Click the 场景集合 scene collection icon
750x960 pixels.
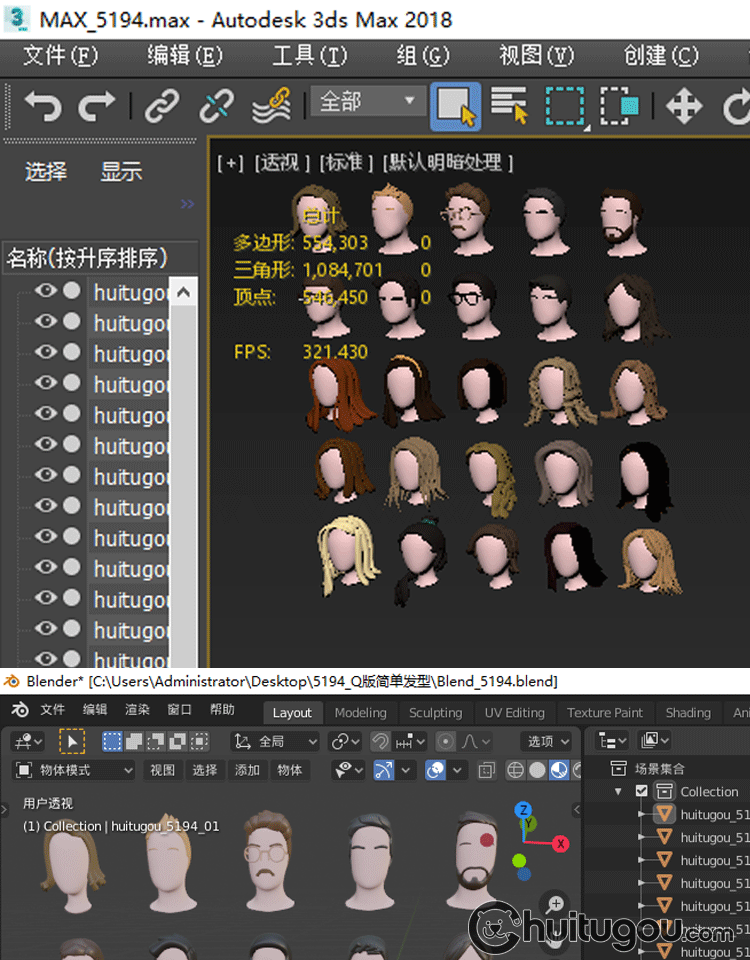[x=619, y=768]
